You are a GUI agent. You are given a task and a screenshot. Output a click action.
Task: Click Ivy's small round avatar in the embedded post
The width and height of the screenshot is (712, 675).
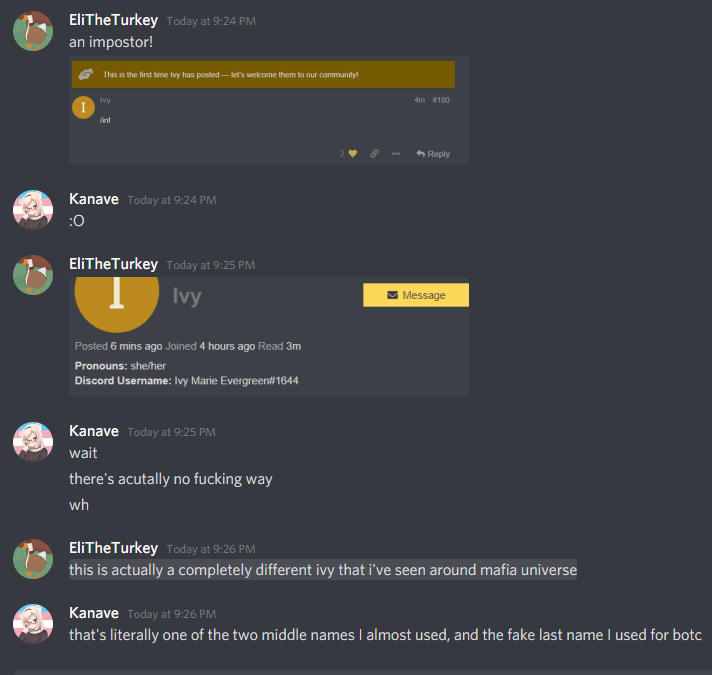point(84,108)
